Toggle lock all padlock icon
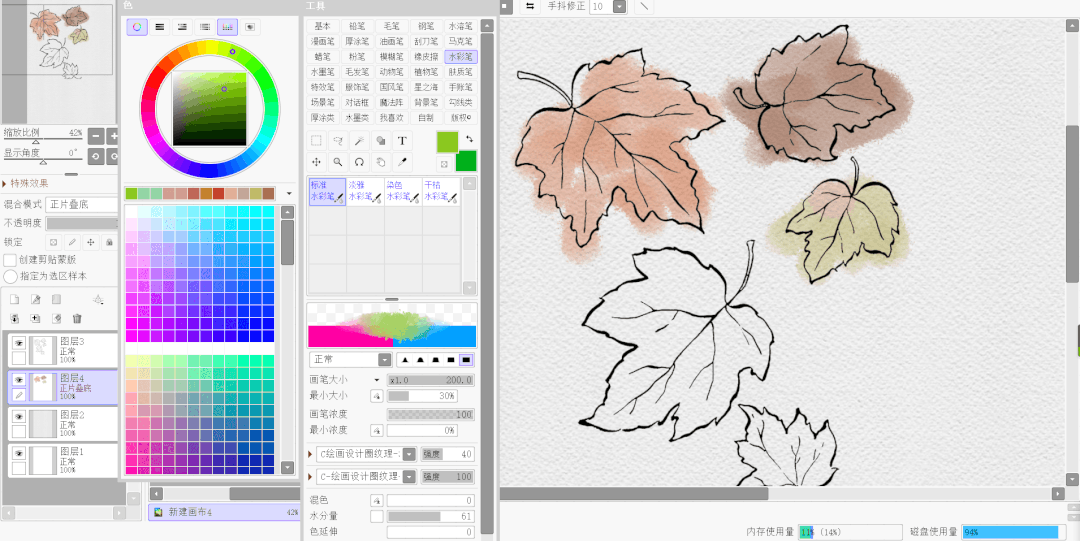 click(x=108, y=242)
